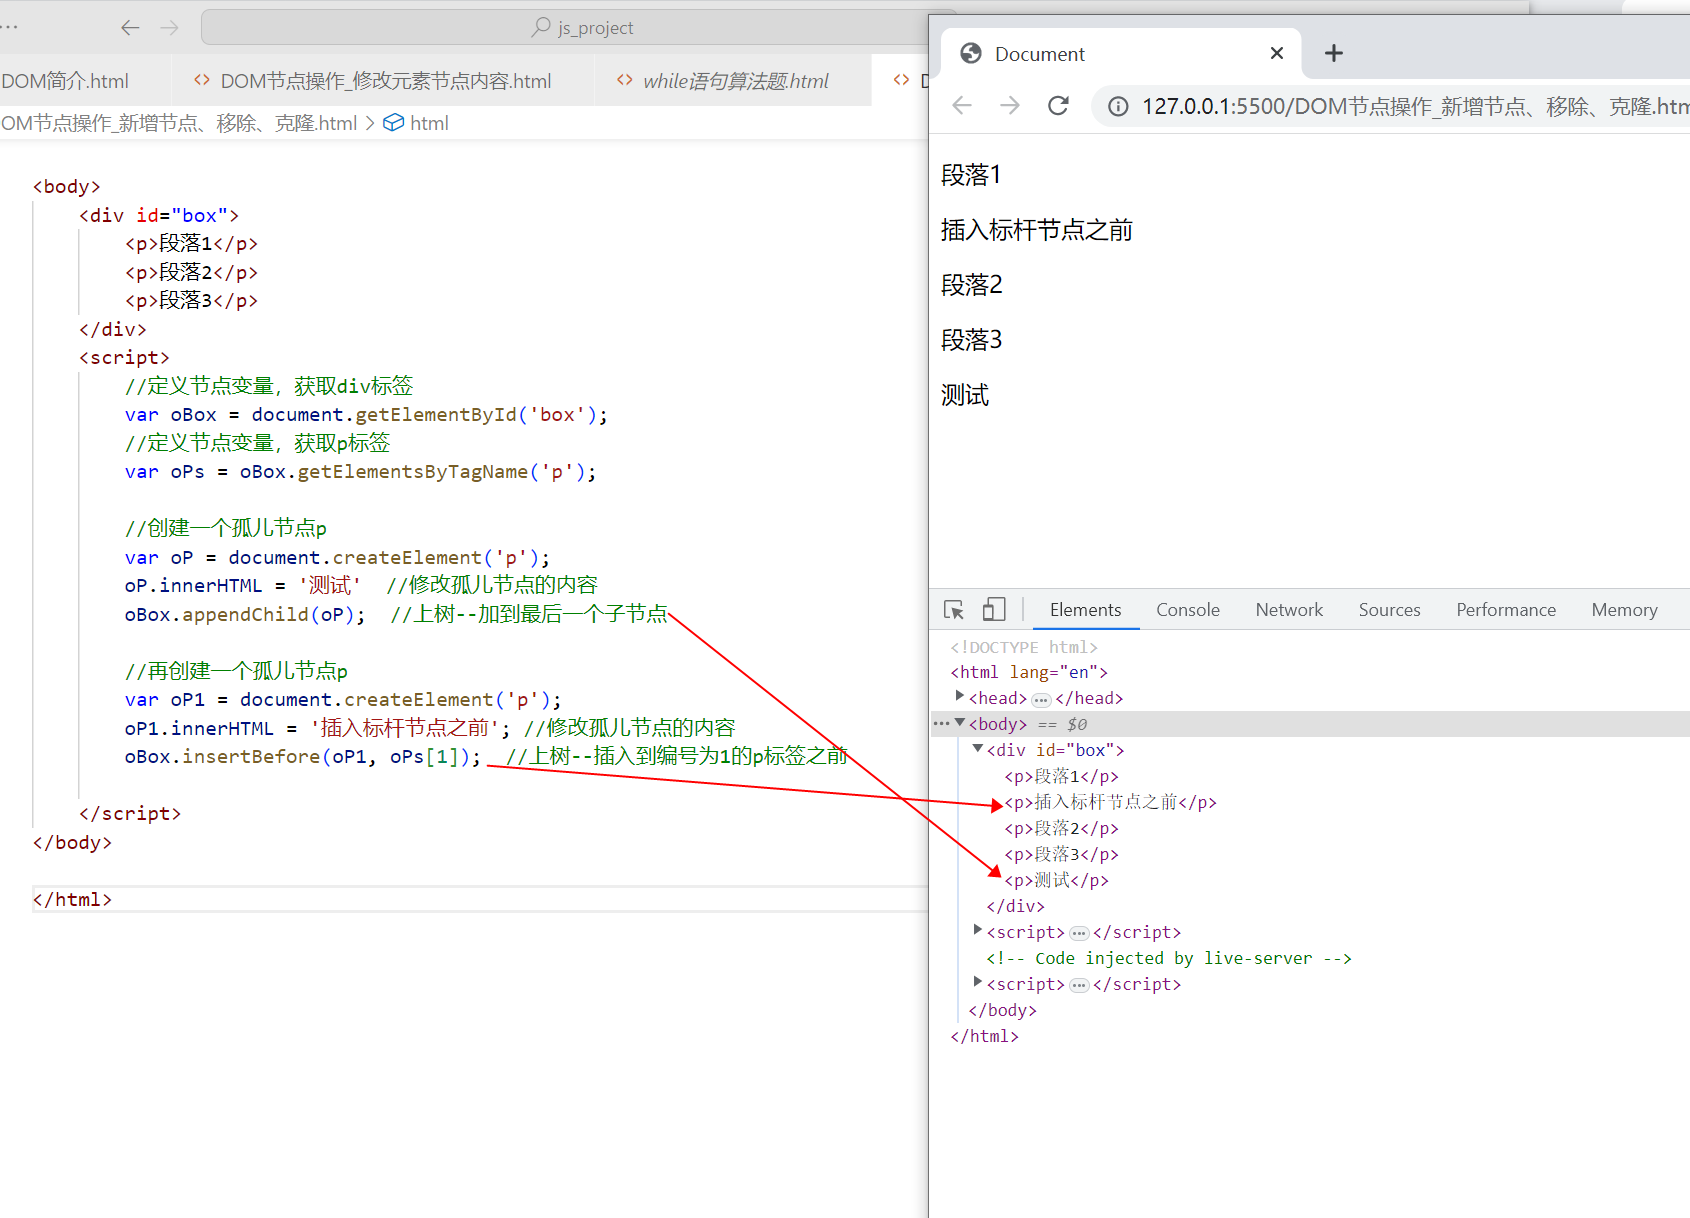The image size is (1690, 1218).
Task: Click 测试 paragraph on rendered page
Action: pyautogui.click(x=965, y=395)
